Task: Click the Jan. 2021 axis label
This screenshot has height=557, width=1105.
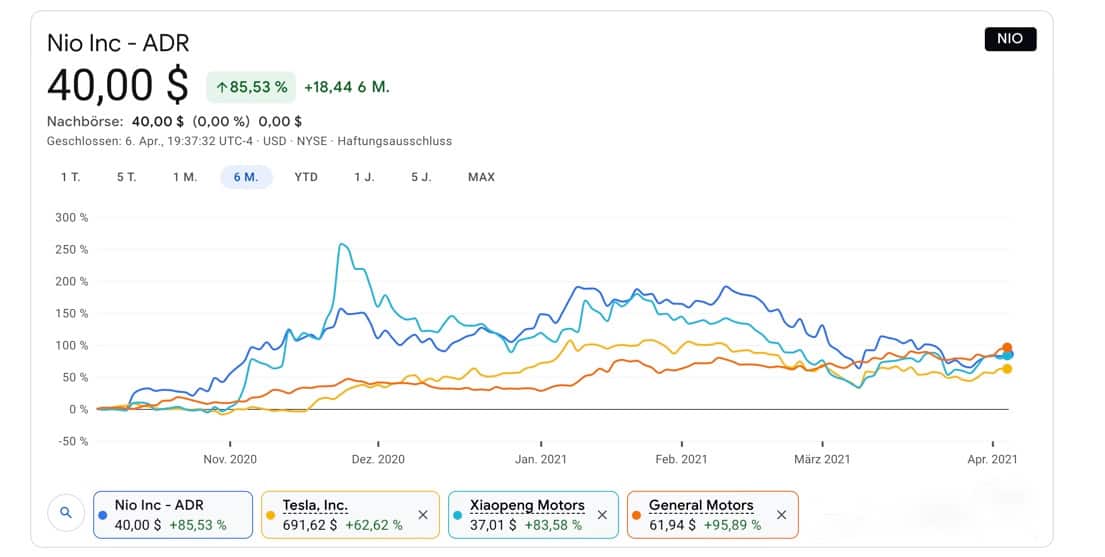Action: click(x=541, y=459)
